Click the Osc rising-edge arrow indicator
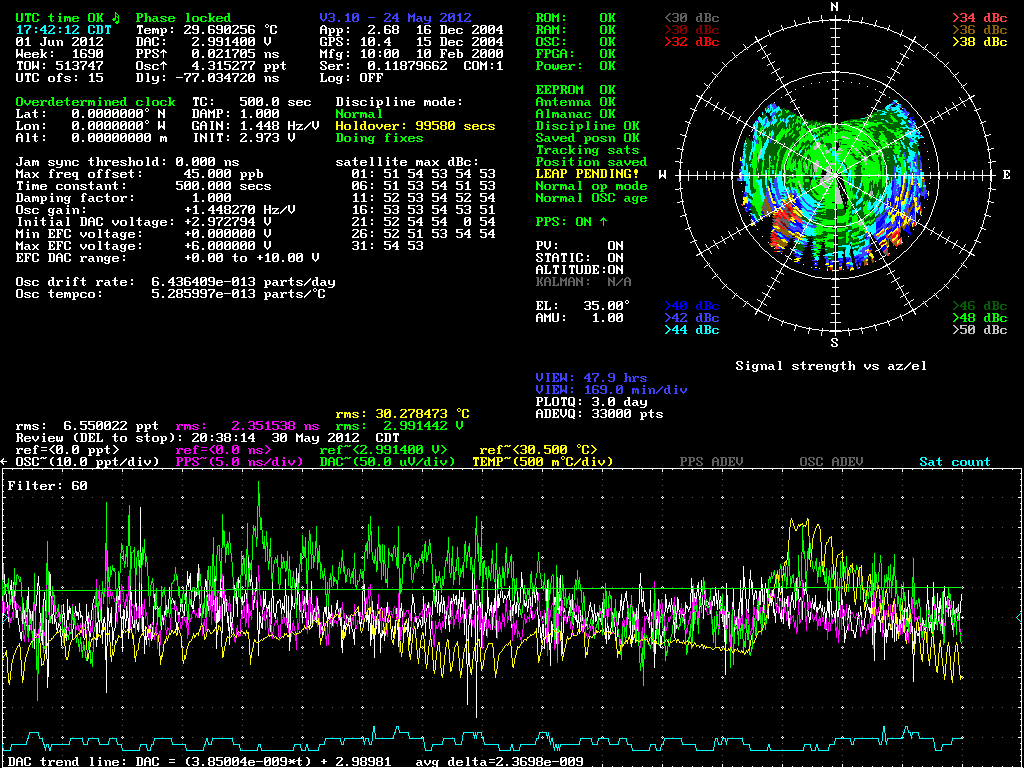This screenshot has width=1024, height=768. [163, 66]
